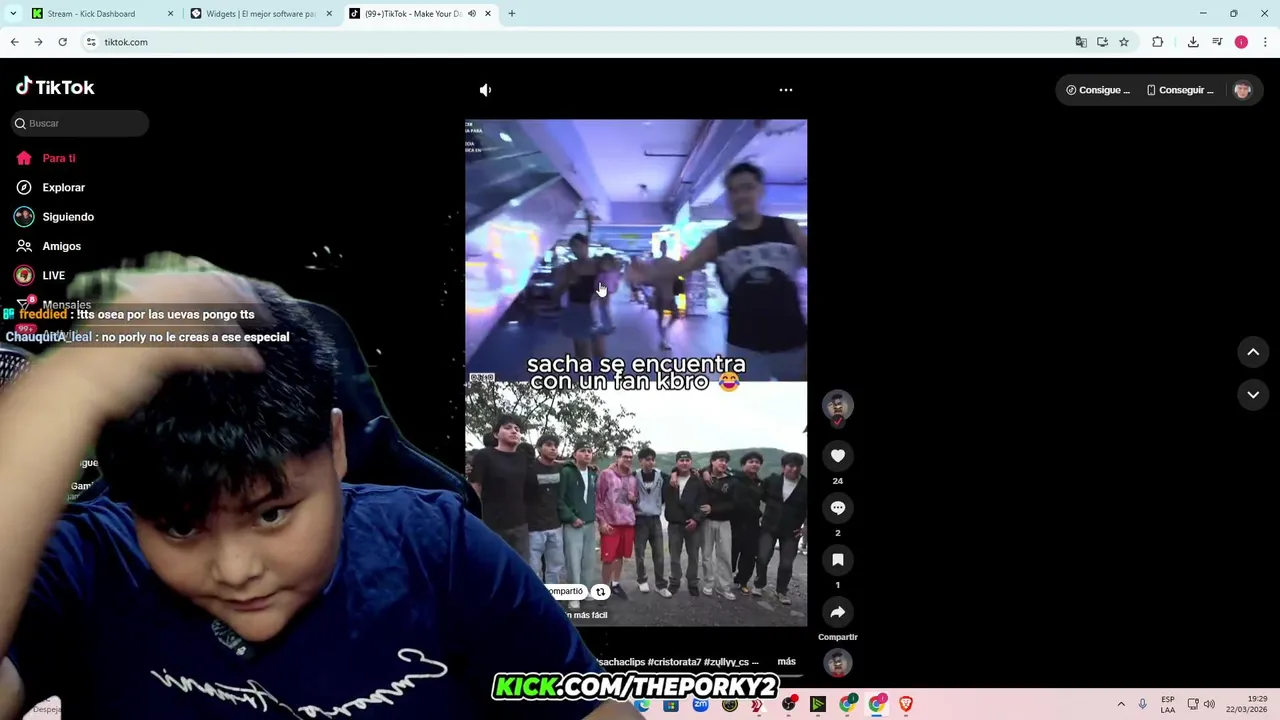This screenshot has height=720, width=1280.
Task: Go back in the browser
Action: 14,42
